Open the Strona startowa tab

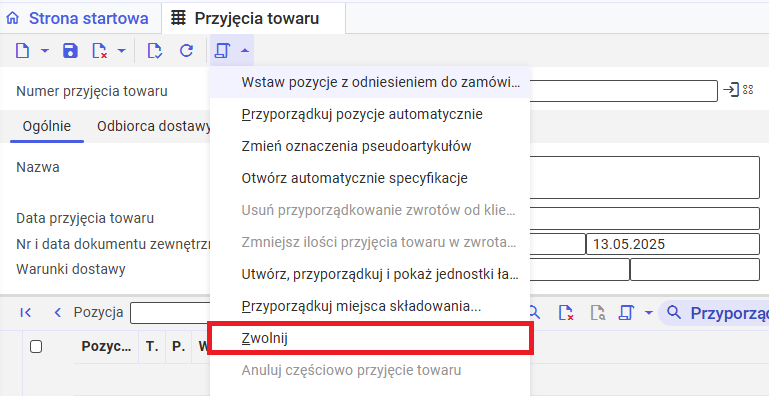coord(81,18)
